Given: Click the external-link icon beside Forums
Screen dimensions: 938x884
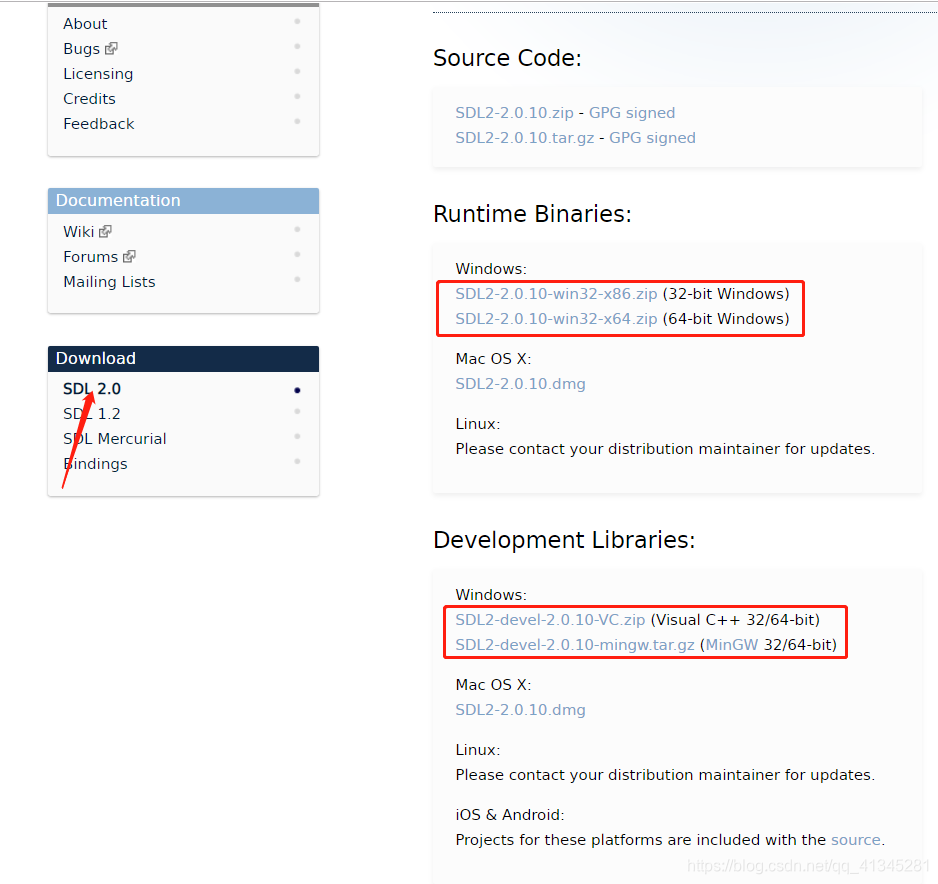Looking at the screenshot, I should click(129, 256).
